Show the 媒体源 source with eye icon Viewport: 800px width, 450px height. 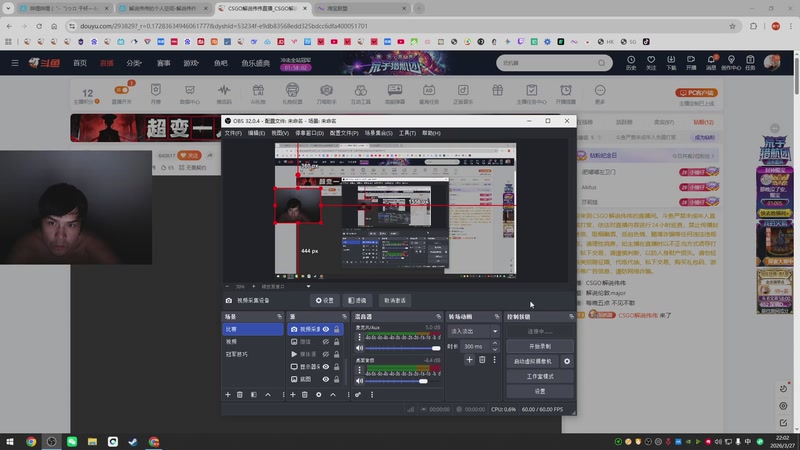pos(326,354)
